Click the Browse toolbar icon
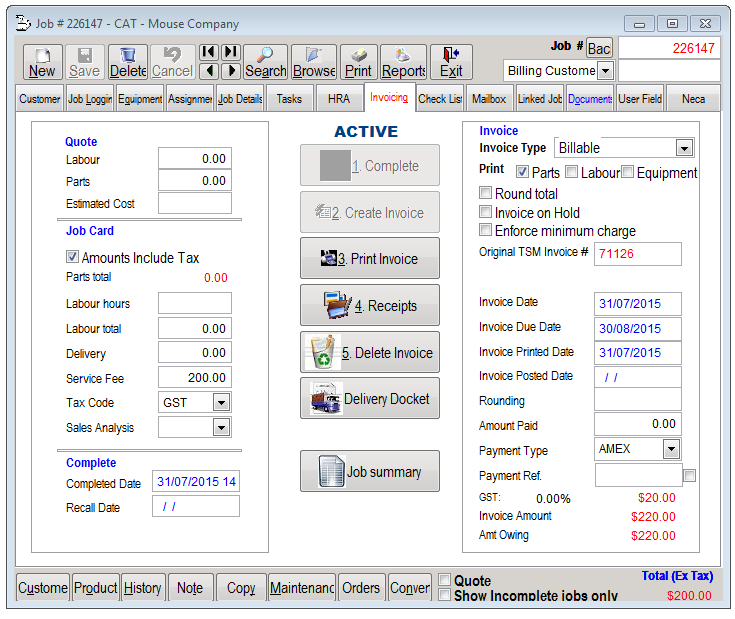Screen dimensions: 735x619 [x=314, y=62]
